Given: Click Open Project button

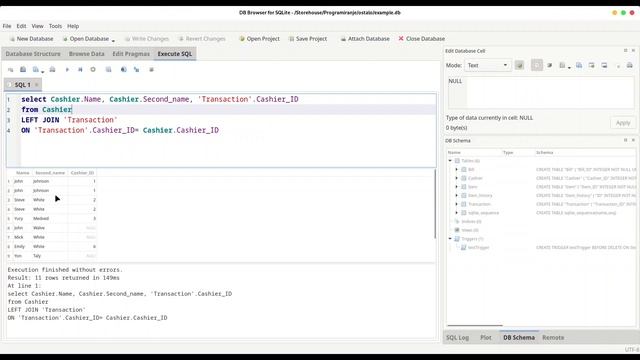Looking at the screenshot, I should point(260,39).
